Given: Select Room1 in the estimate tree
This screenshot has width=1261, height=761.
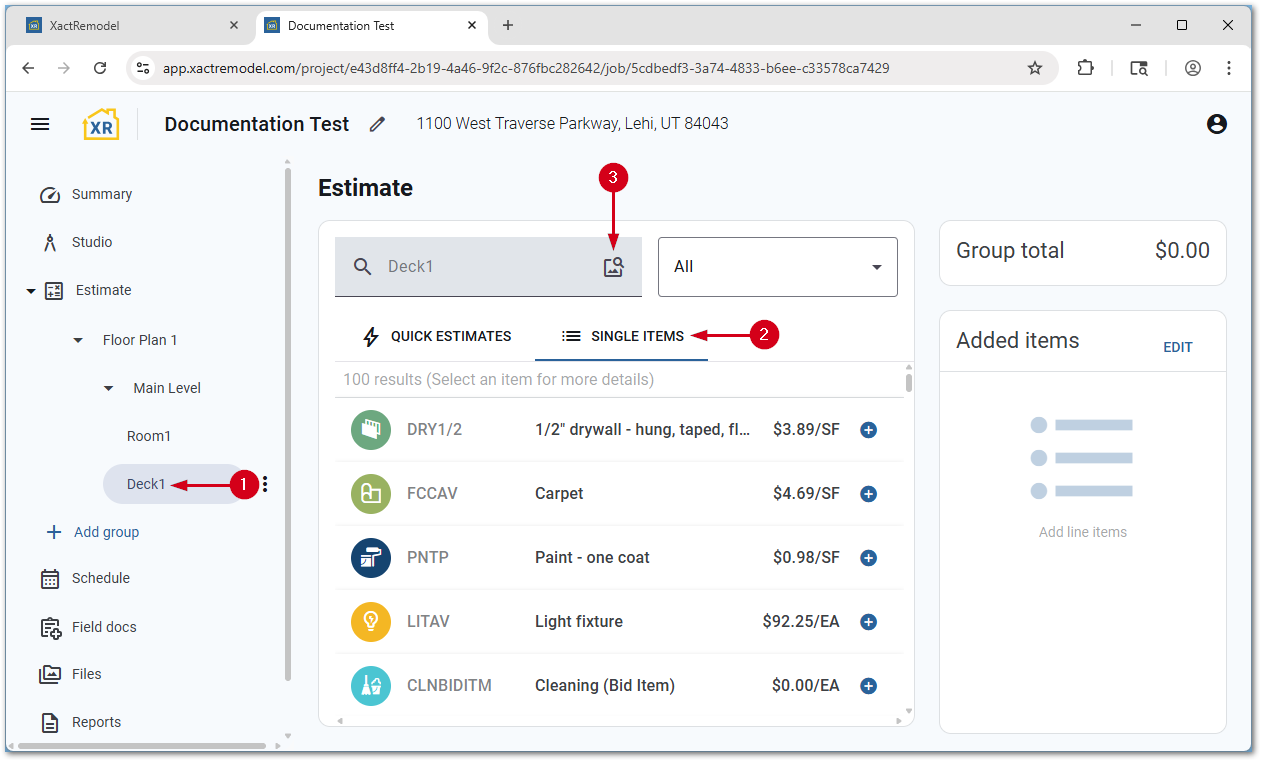Looking at the screenshot, I should 149,437.
